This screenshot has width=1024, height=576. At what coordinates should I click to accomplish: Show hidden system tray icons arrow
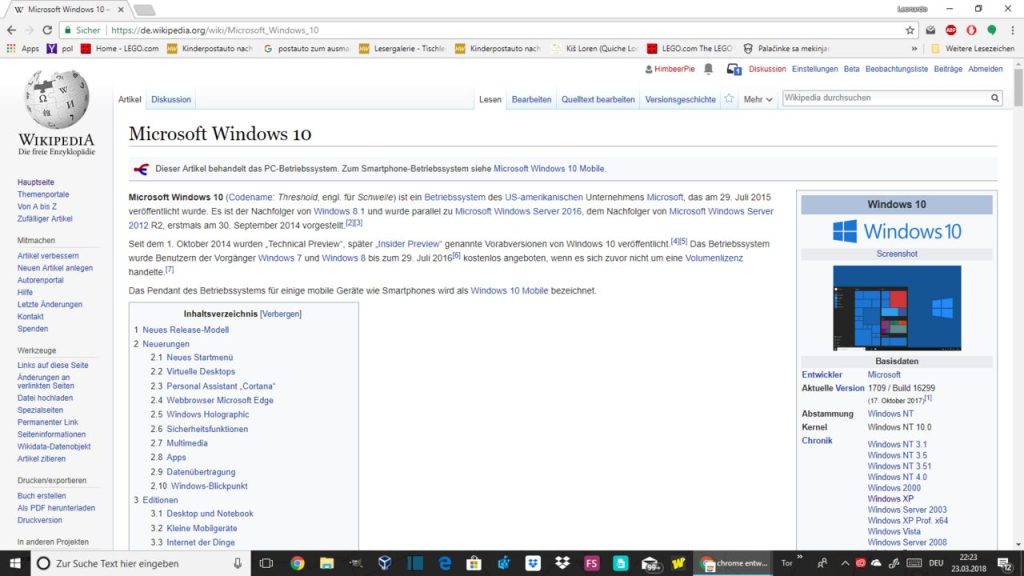[844, 563]
